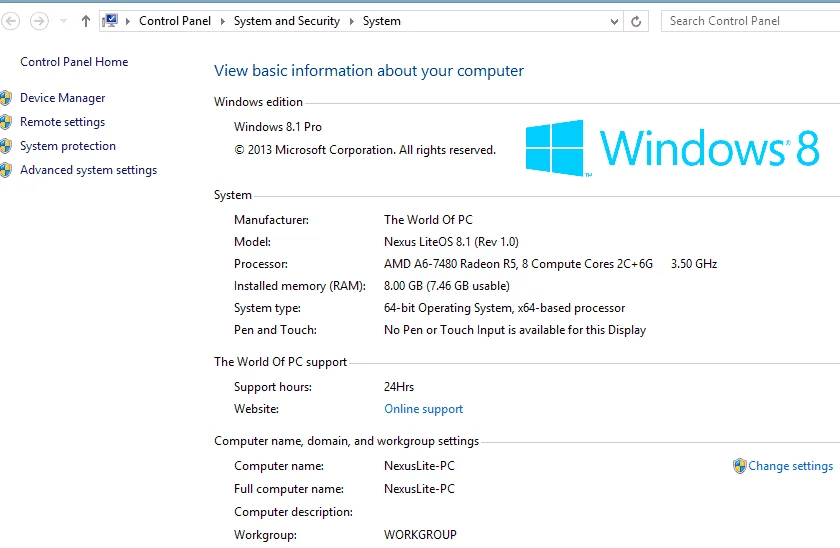Click the Forward navigation arrow

click(x=39, y=21)
